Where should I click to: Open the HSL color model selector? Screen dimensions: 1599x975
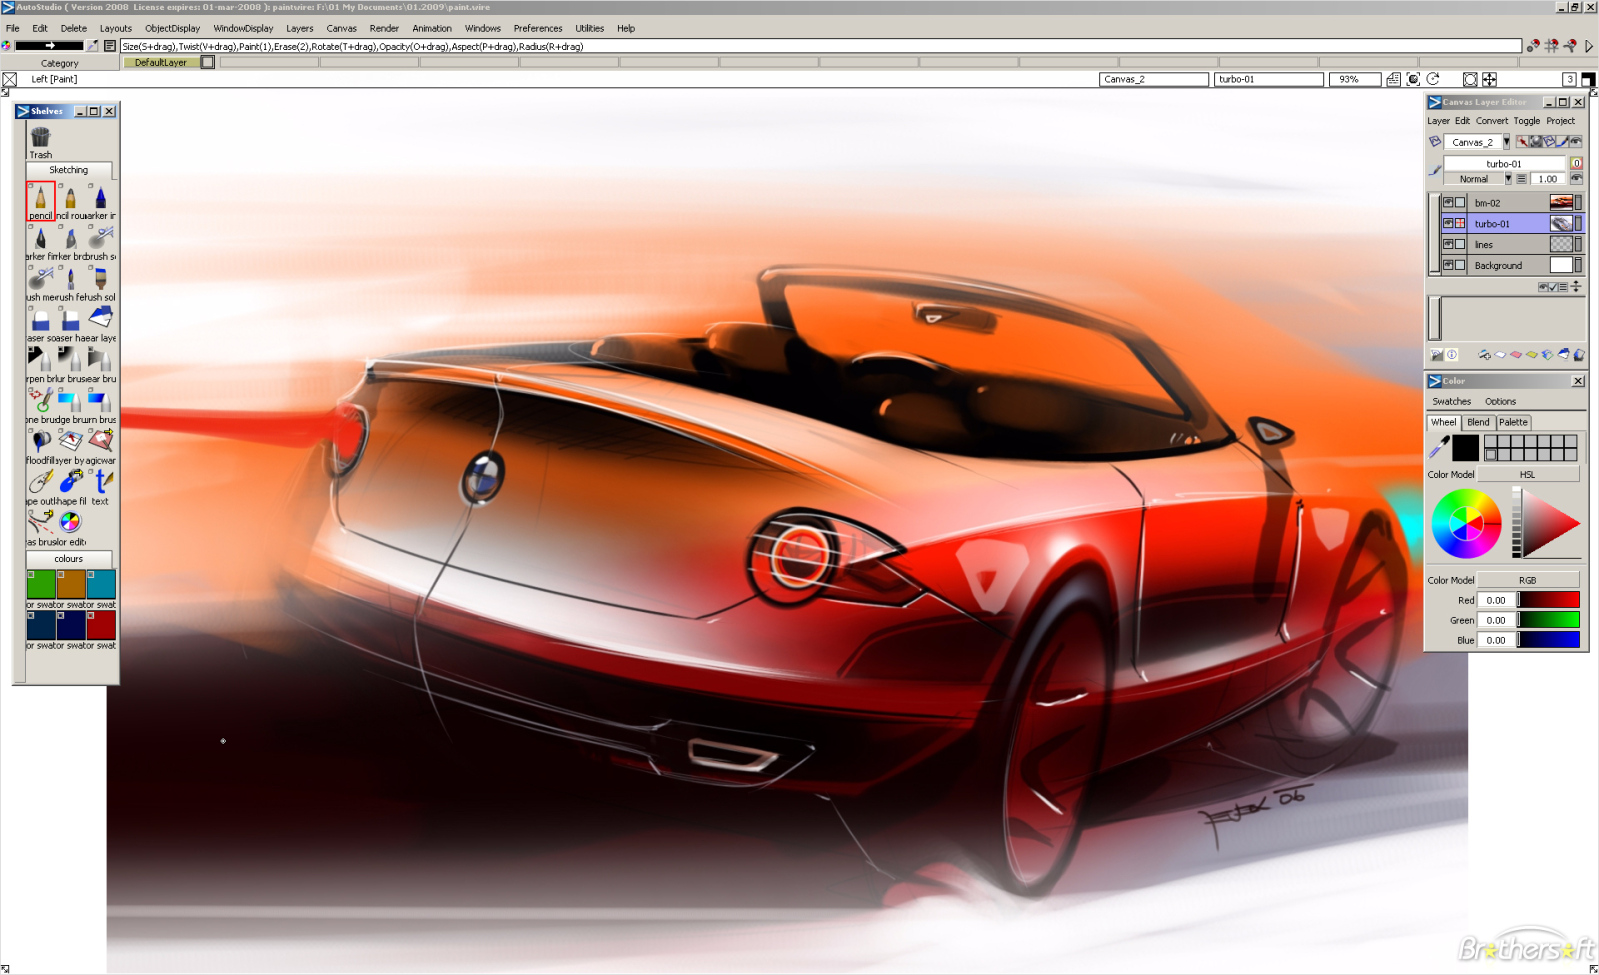(1528, 474)
